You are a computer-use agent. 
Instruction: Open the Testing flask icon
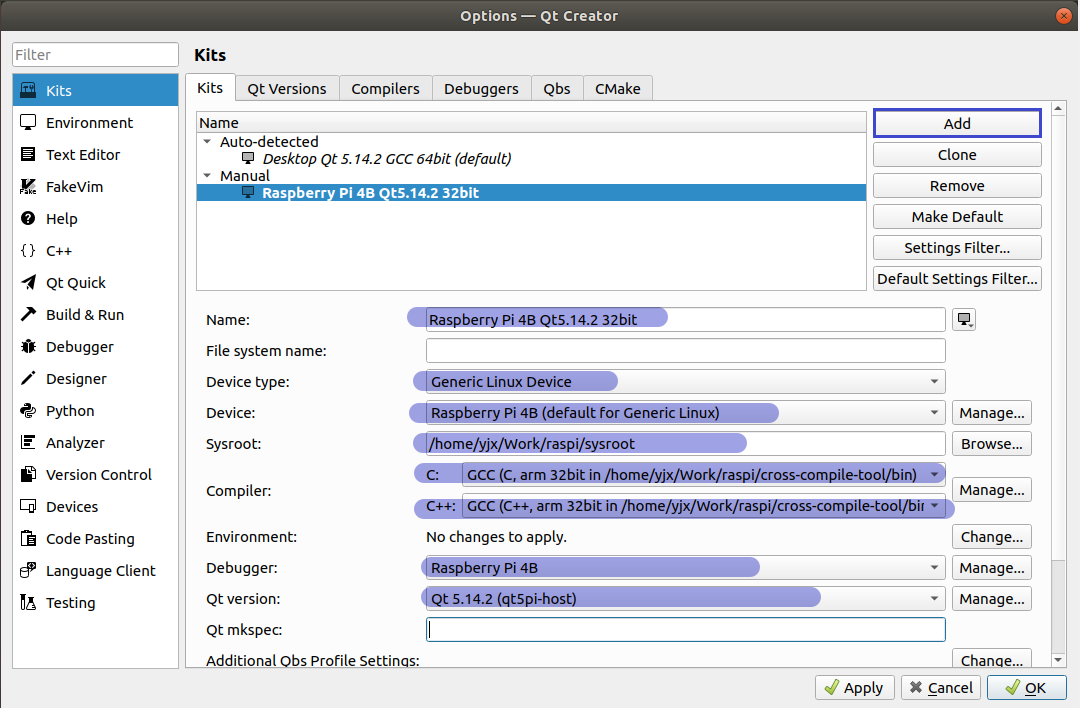tap(28, 603)
